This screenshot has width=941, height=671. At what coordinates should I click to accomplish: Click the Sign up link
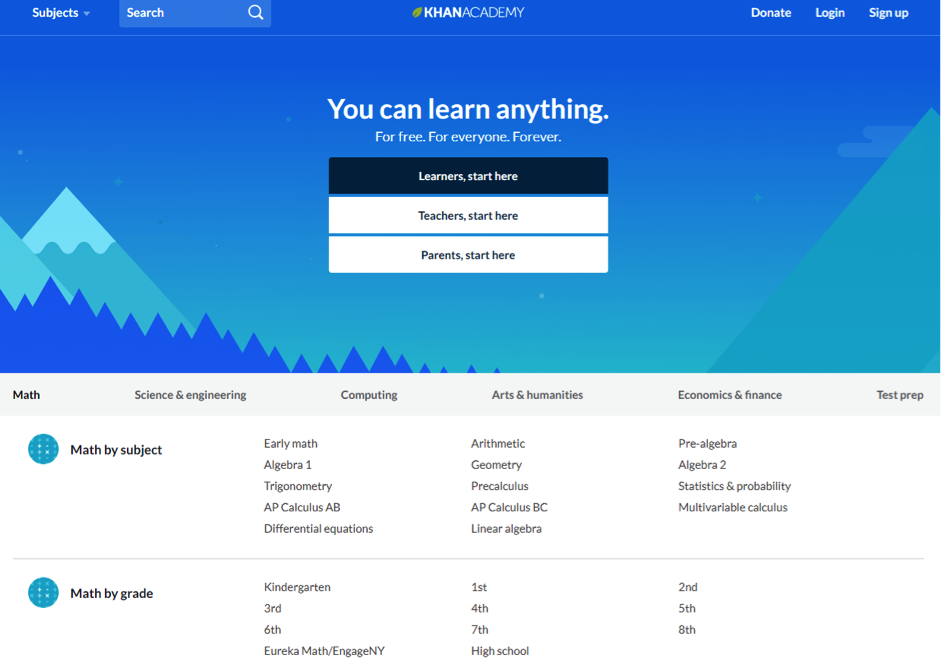click(x=888, y=13)
